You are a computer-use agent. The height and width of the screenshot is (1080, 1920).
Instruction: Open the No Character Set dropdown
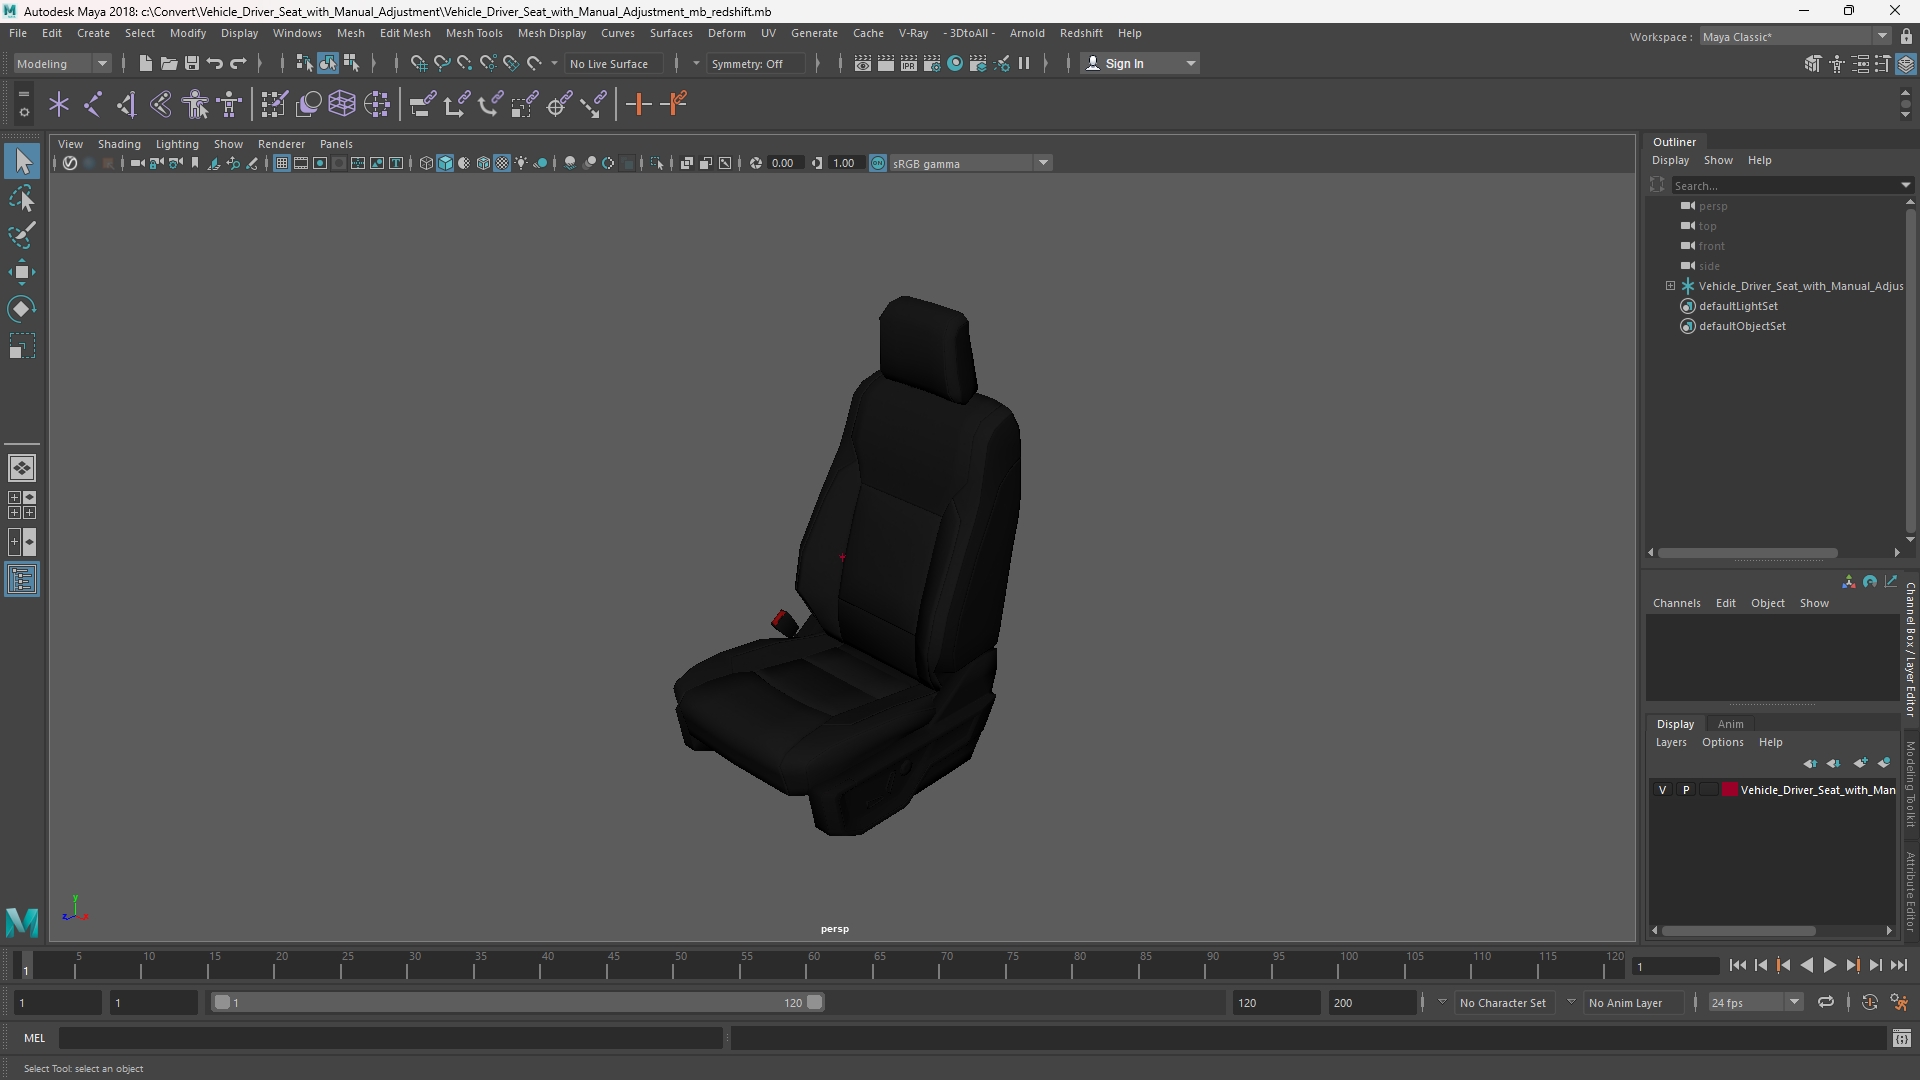tap(1504, 1002)
